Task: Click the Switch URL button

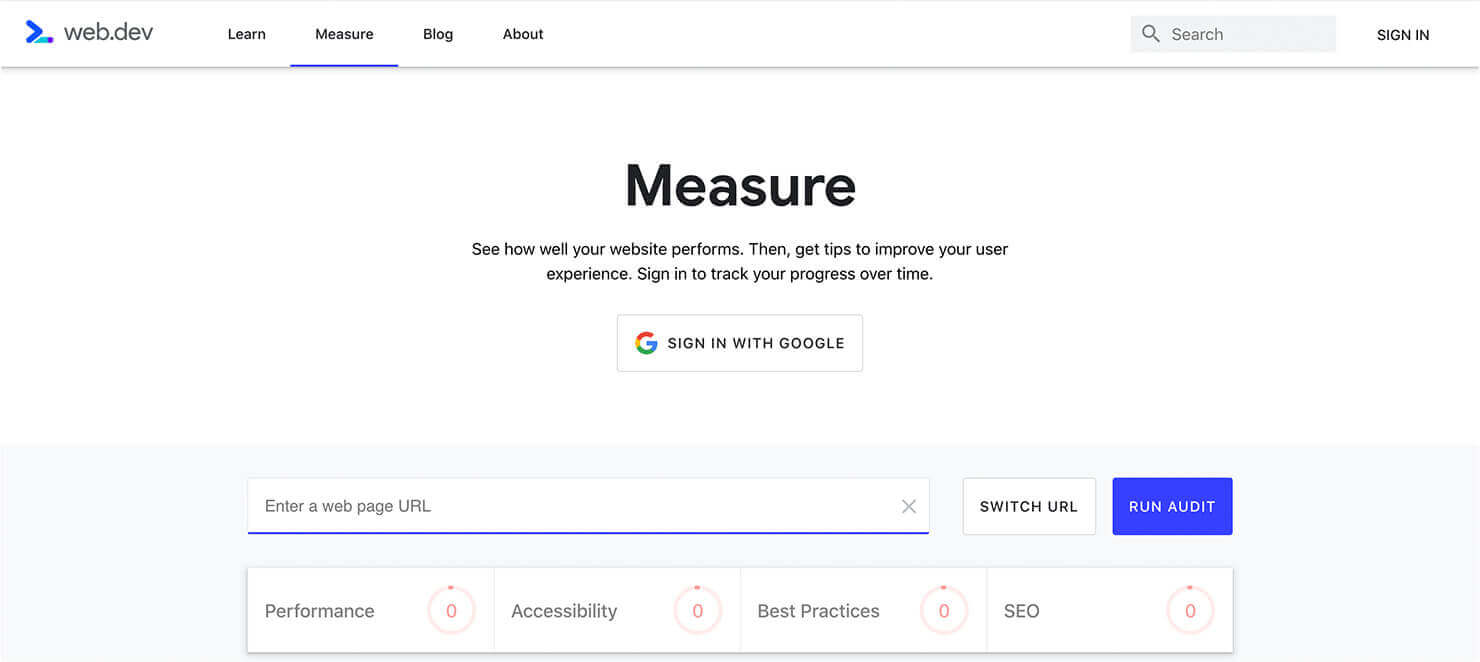Action: 1029,506
